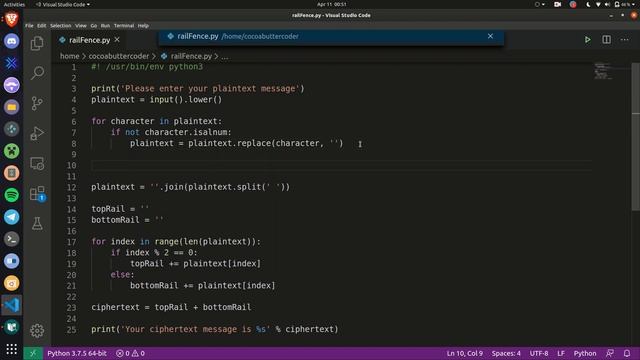This screenshot has height=360, width=640.
Task: Select the railFence.py editor tab
Action: click(89, 40)
